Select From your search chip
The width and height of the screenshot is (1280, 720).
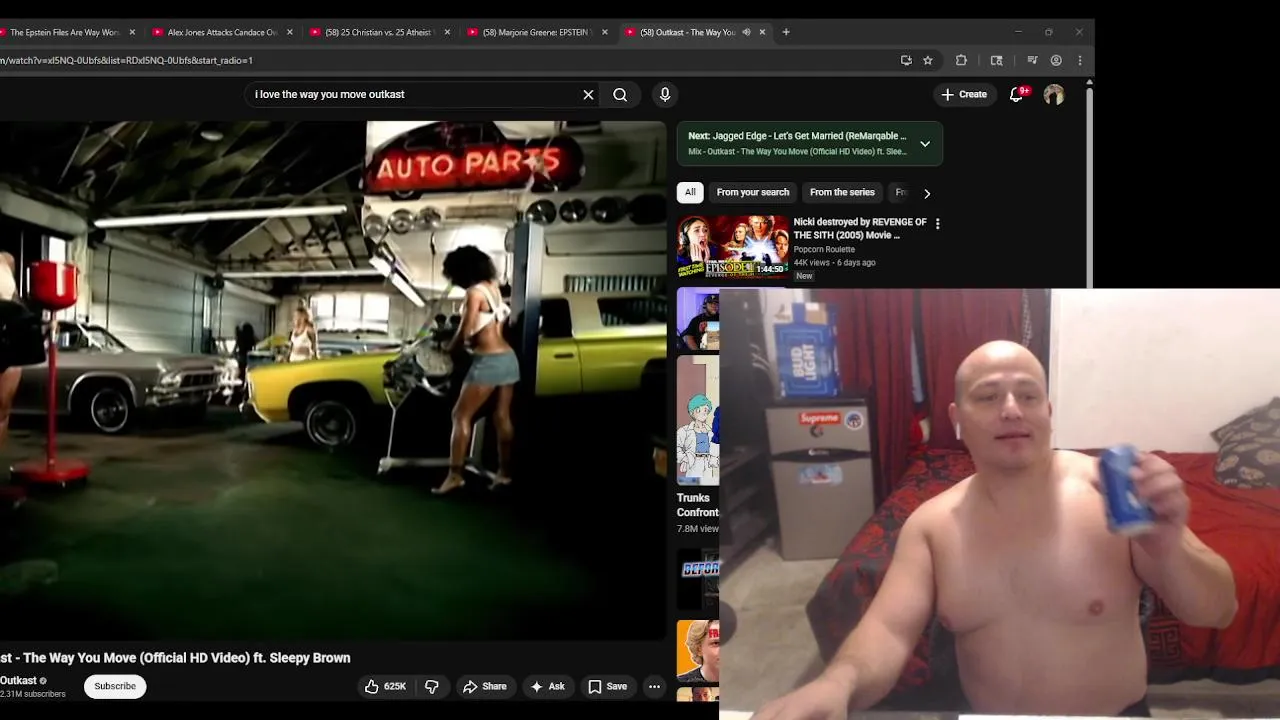(753, 192)
